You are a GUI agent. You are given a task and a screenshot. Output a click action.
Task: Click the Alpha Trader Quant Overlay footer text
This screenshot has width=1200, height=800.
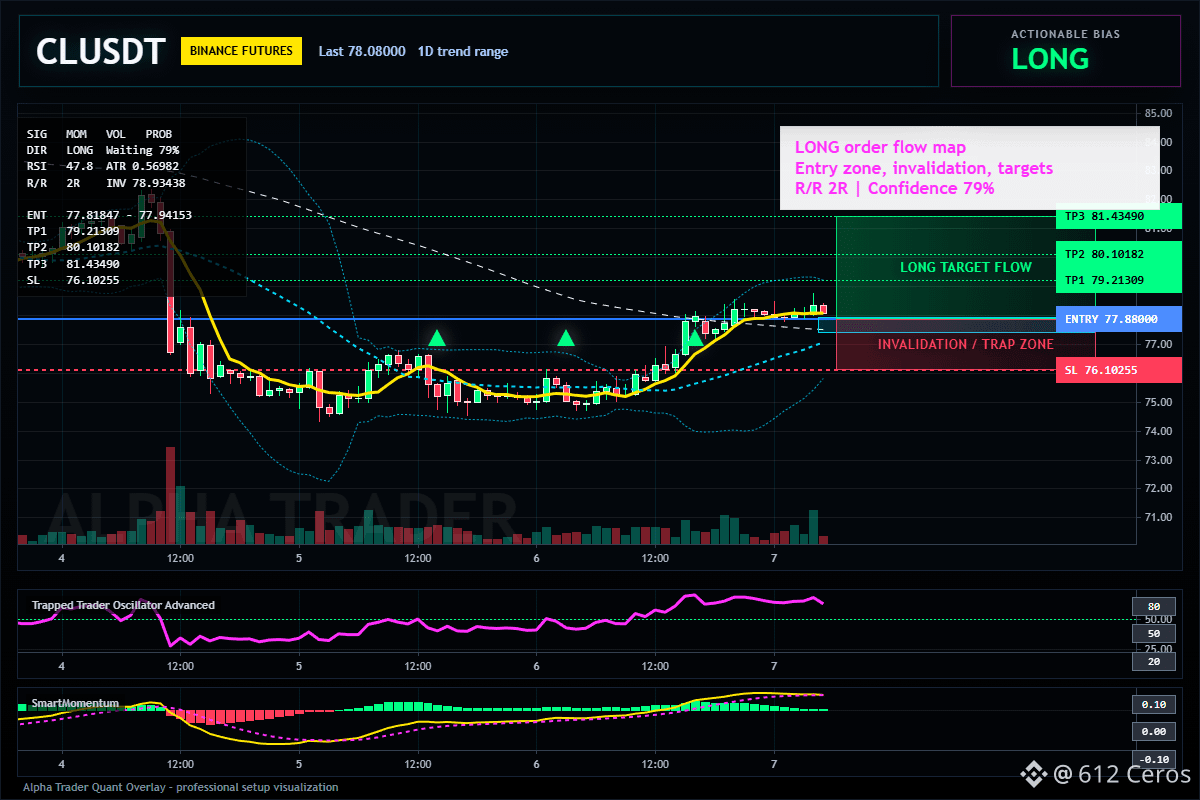coord(180,787)
